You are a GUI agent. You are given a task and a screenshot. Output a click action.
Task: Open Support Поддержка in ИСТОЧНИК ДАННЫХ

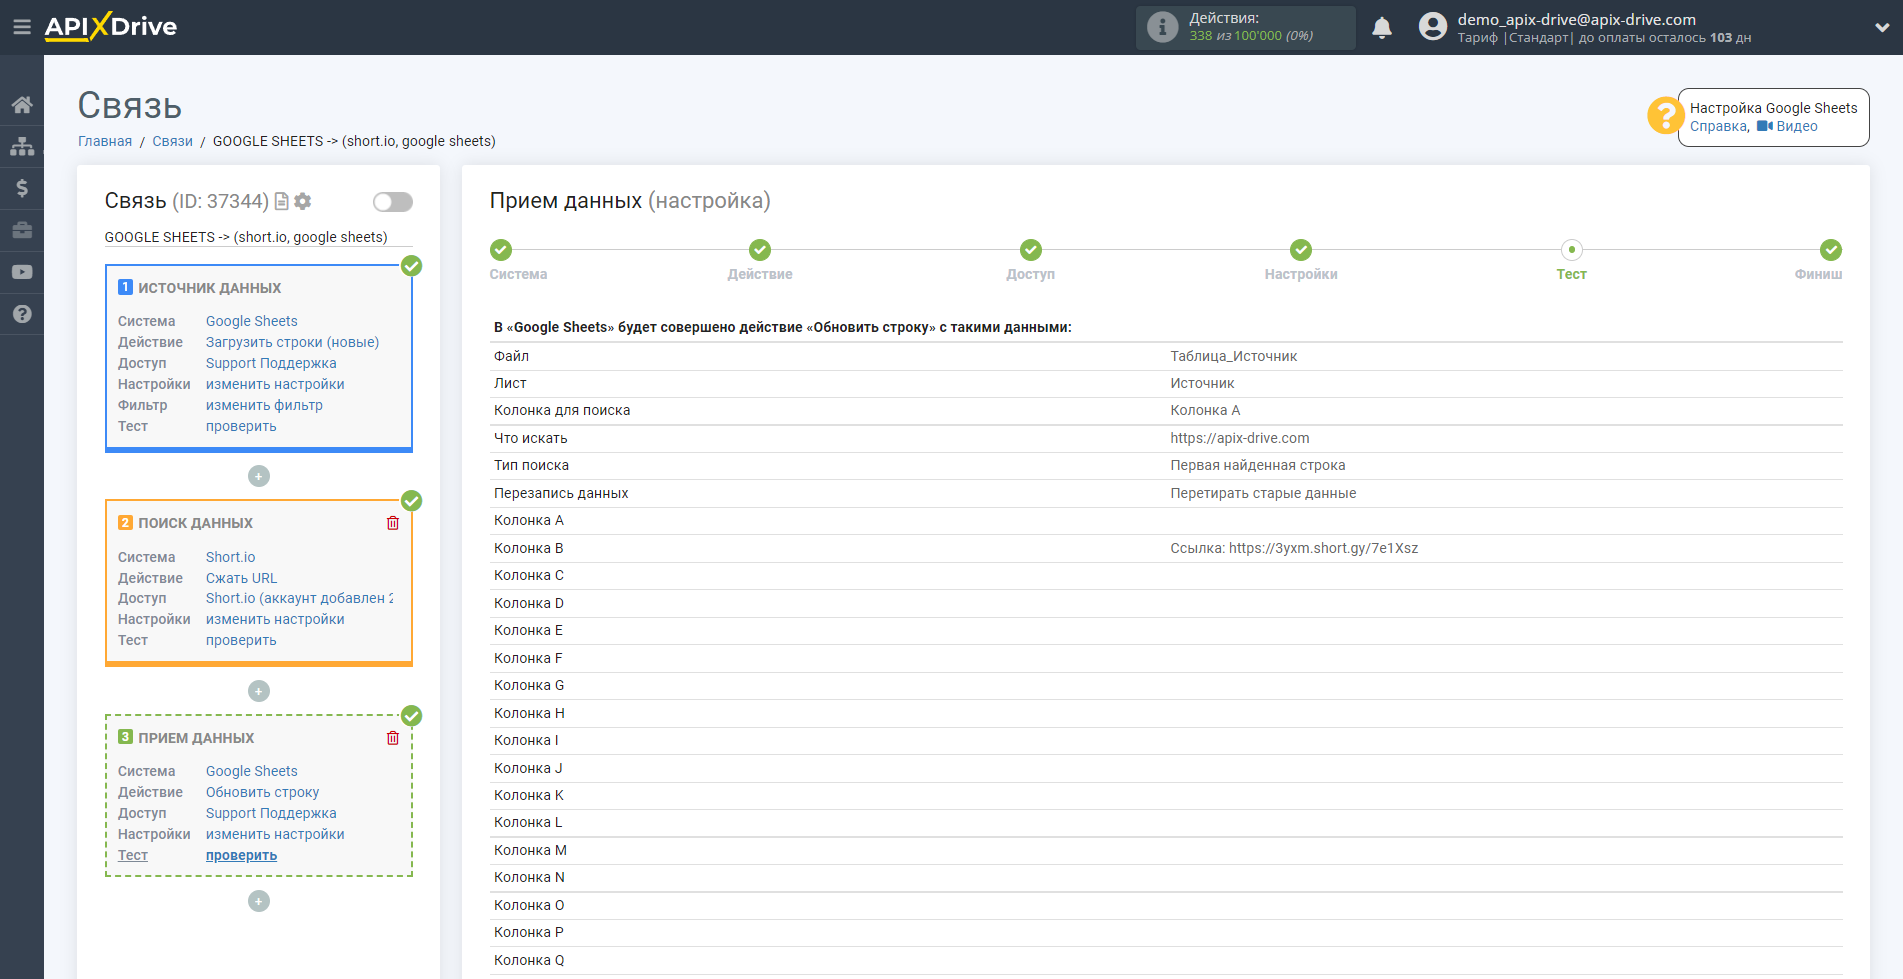pos(271,363)
